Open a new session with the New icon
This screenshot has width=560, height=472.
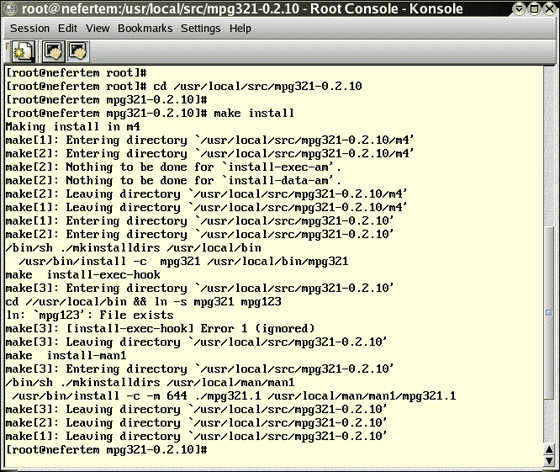[23, 52]
